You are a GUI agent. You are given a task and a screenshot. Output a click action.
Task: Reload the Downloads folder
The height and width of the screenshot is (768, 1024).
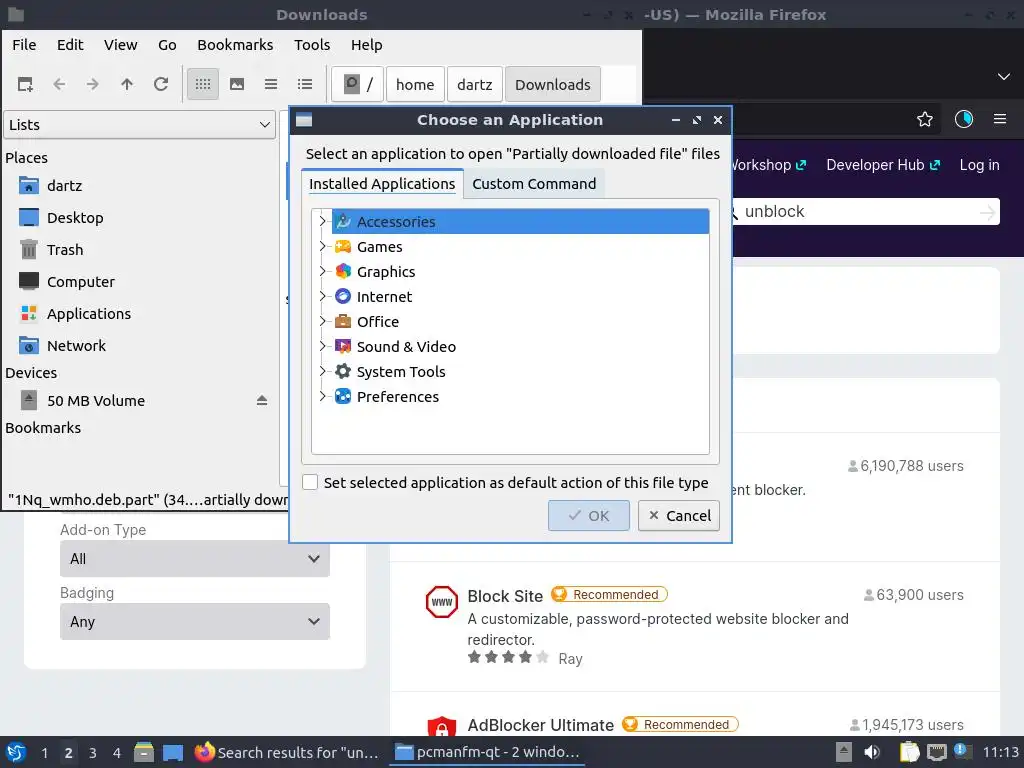161,84
